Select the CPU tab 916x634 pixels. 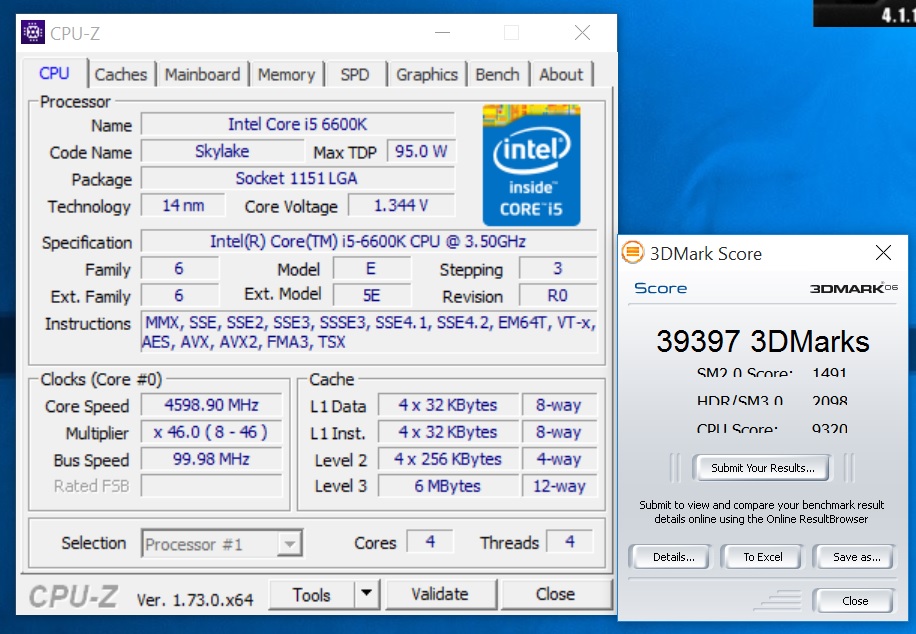tap(54, 74)
